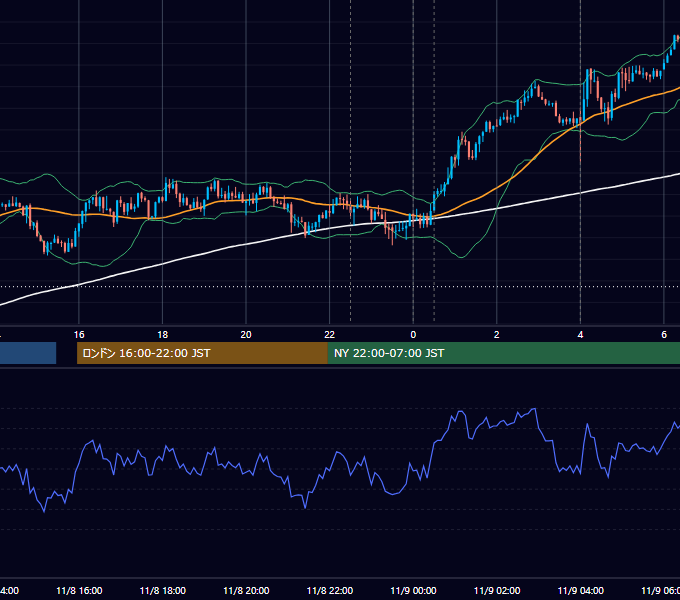
Task: Click the 11/8 20:00 date label
Action: (246, 591)
